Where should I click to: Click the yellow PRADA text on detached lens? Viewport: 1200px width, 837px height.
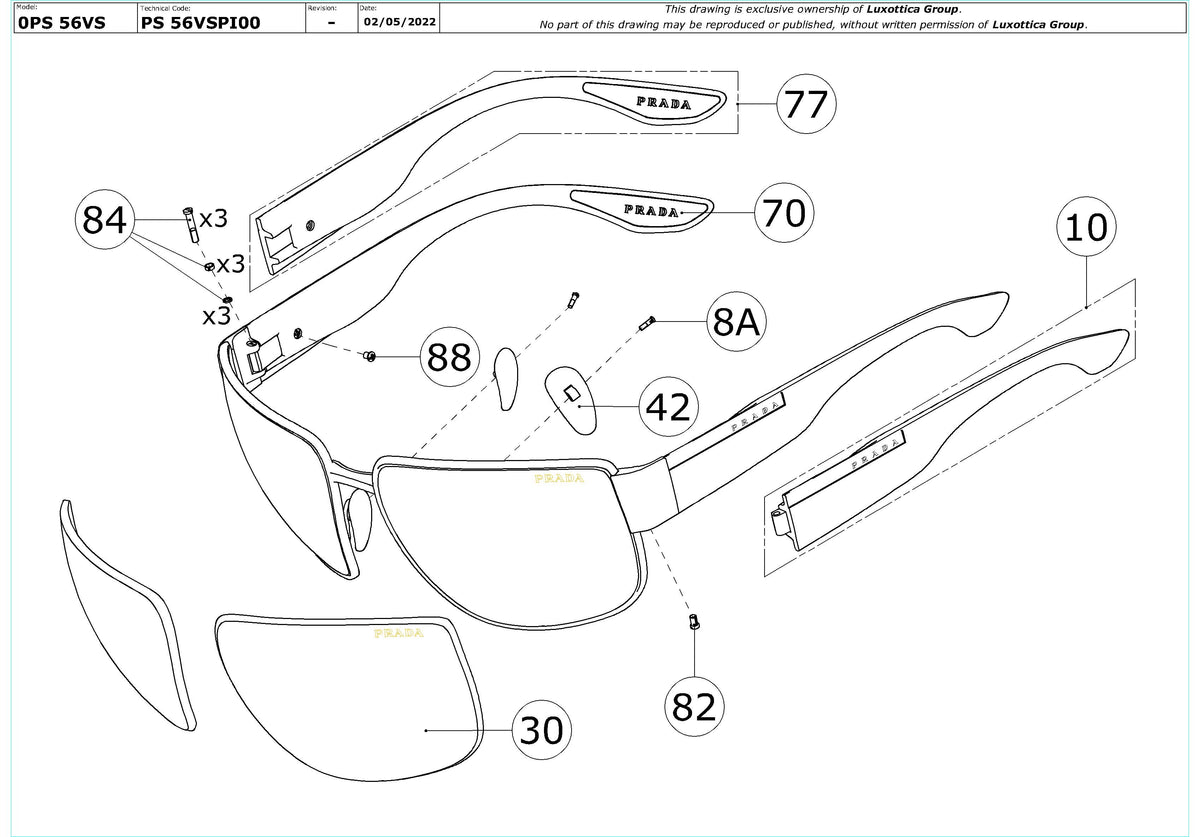coord(398,633)
